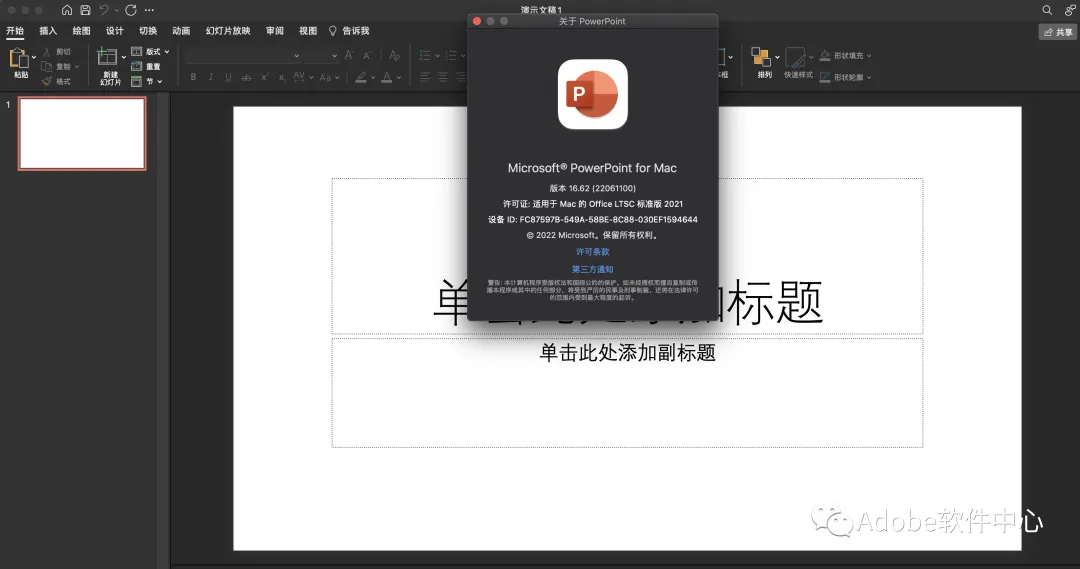Toggle Bold formatting

[x=193, y=77]
